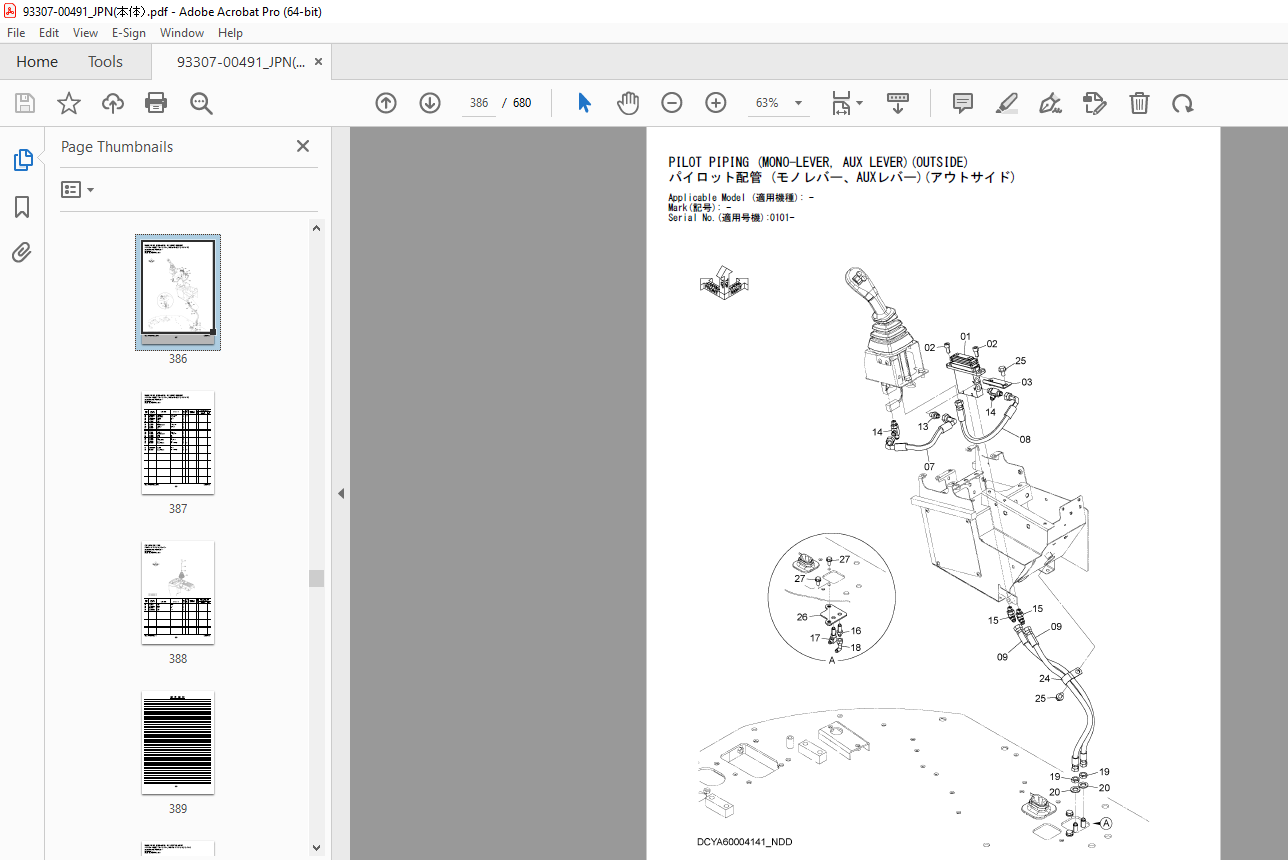Click the Save file icon

(x=25, y=103)
